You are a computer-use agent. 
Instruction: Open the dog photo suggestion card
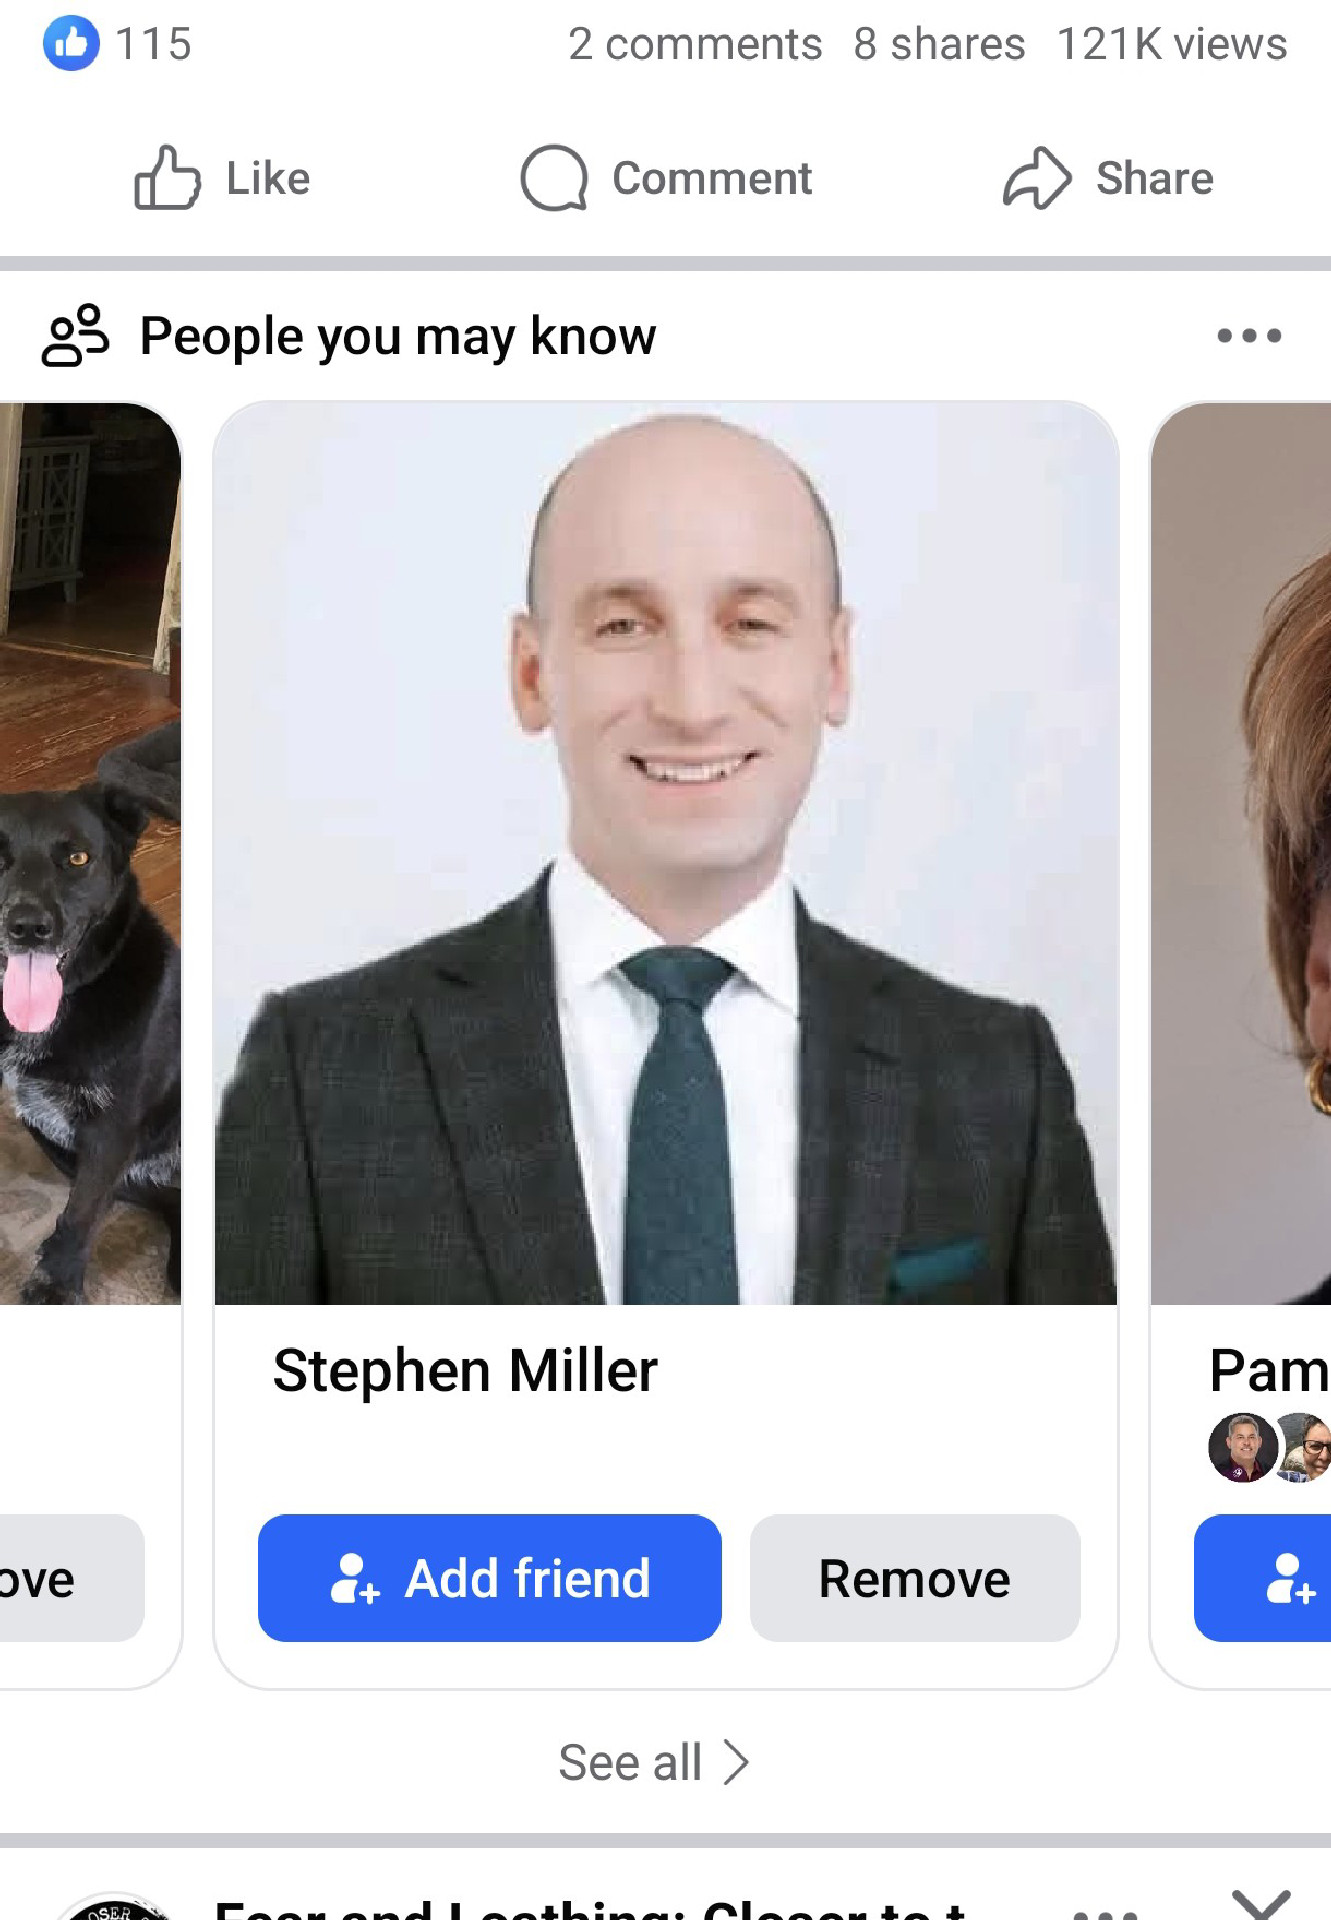[x=90, y=854]
